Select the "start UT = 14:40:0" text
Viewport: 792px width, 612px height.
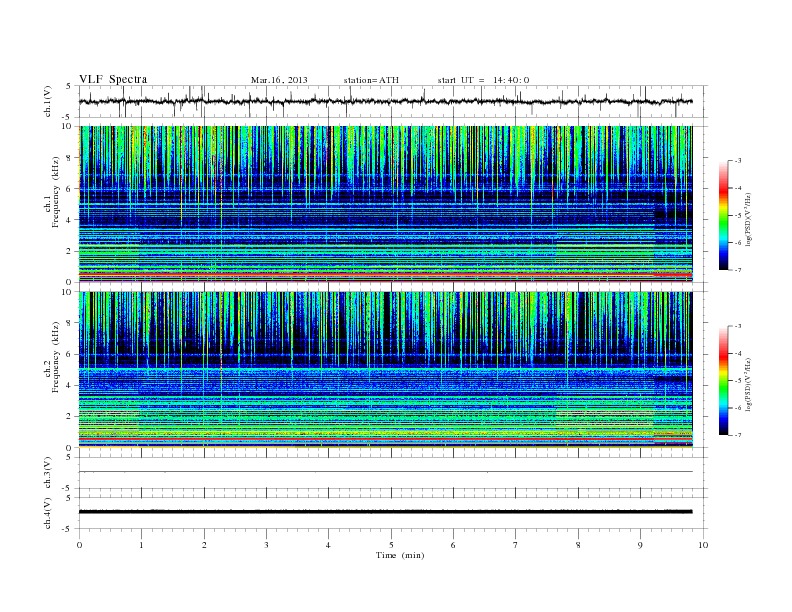pyautogui.click(x=483, y=80)
